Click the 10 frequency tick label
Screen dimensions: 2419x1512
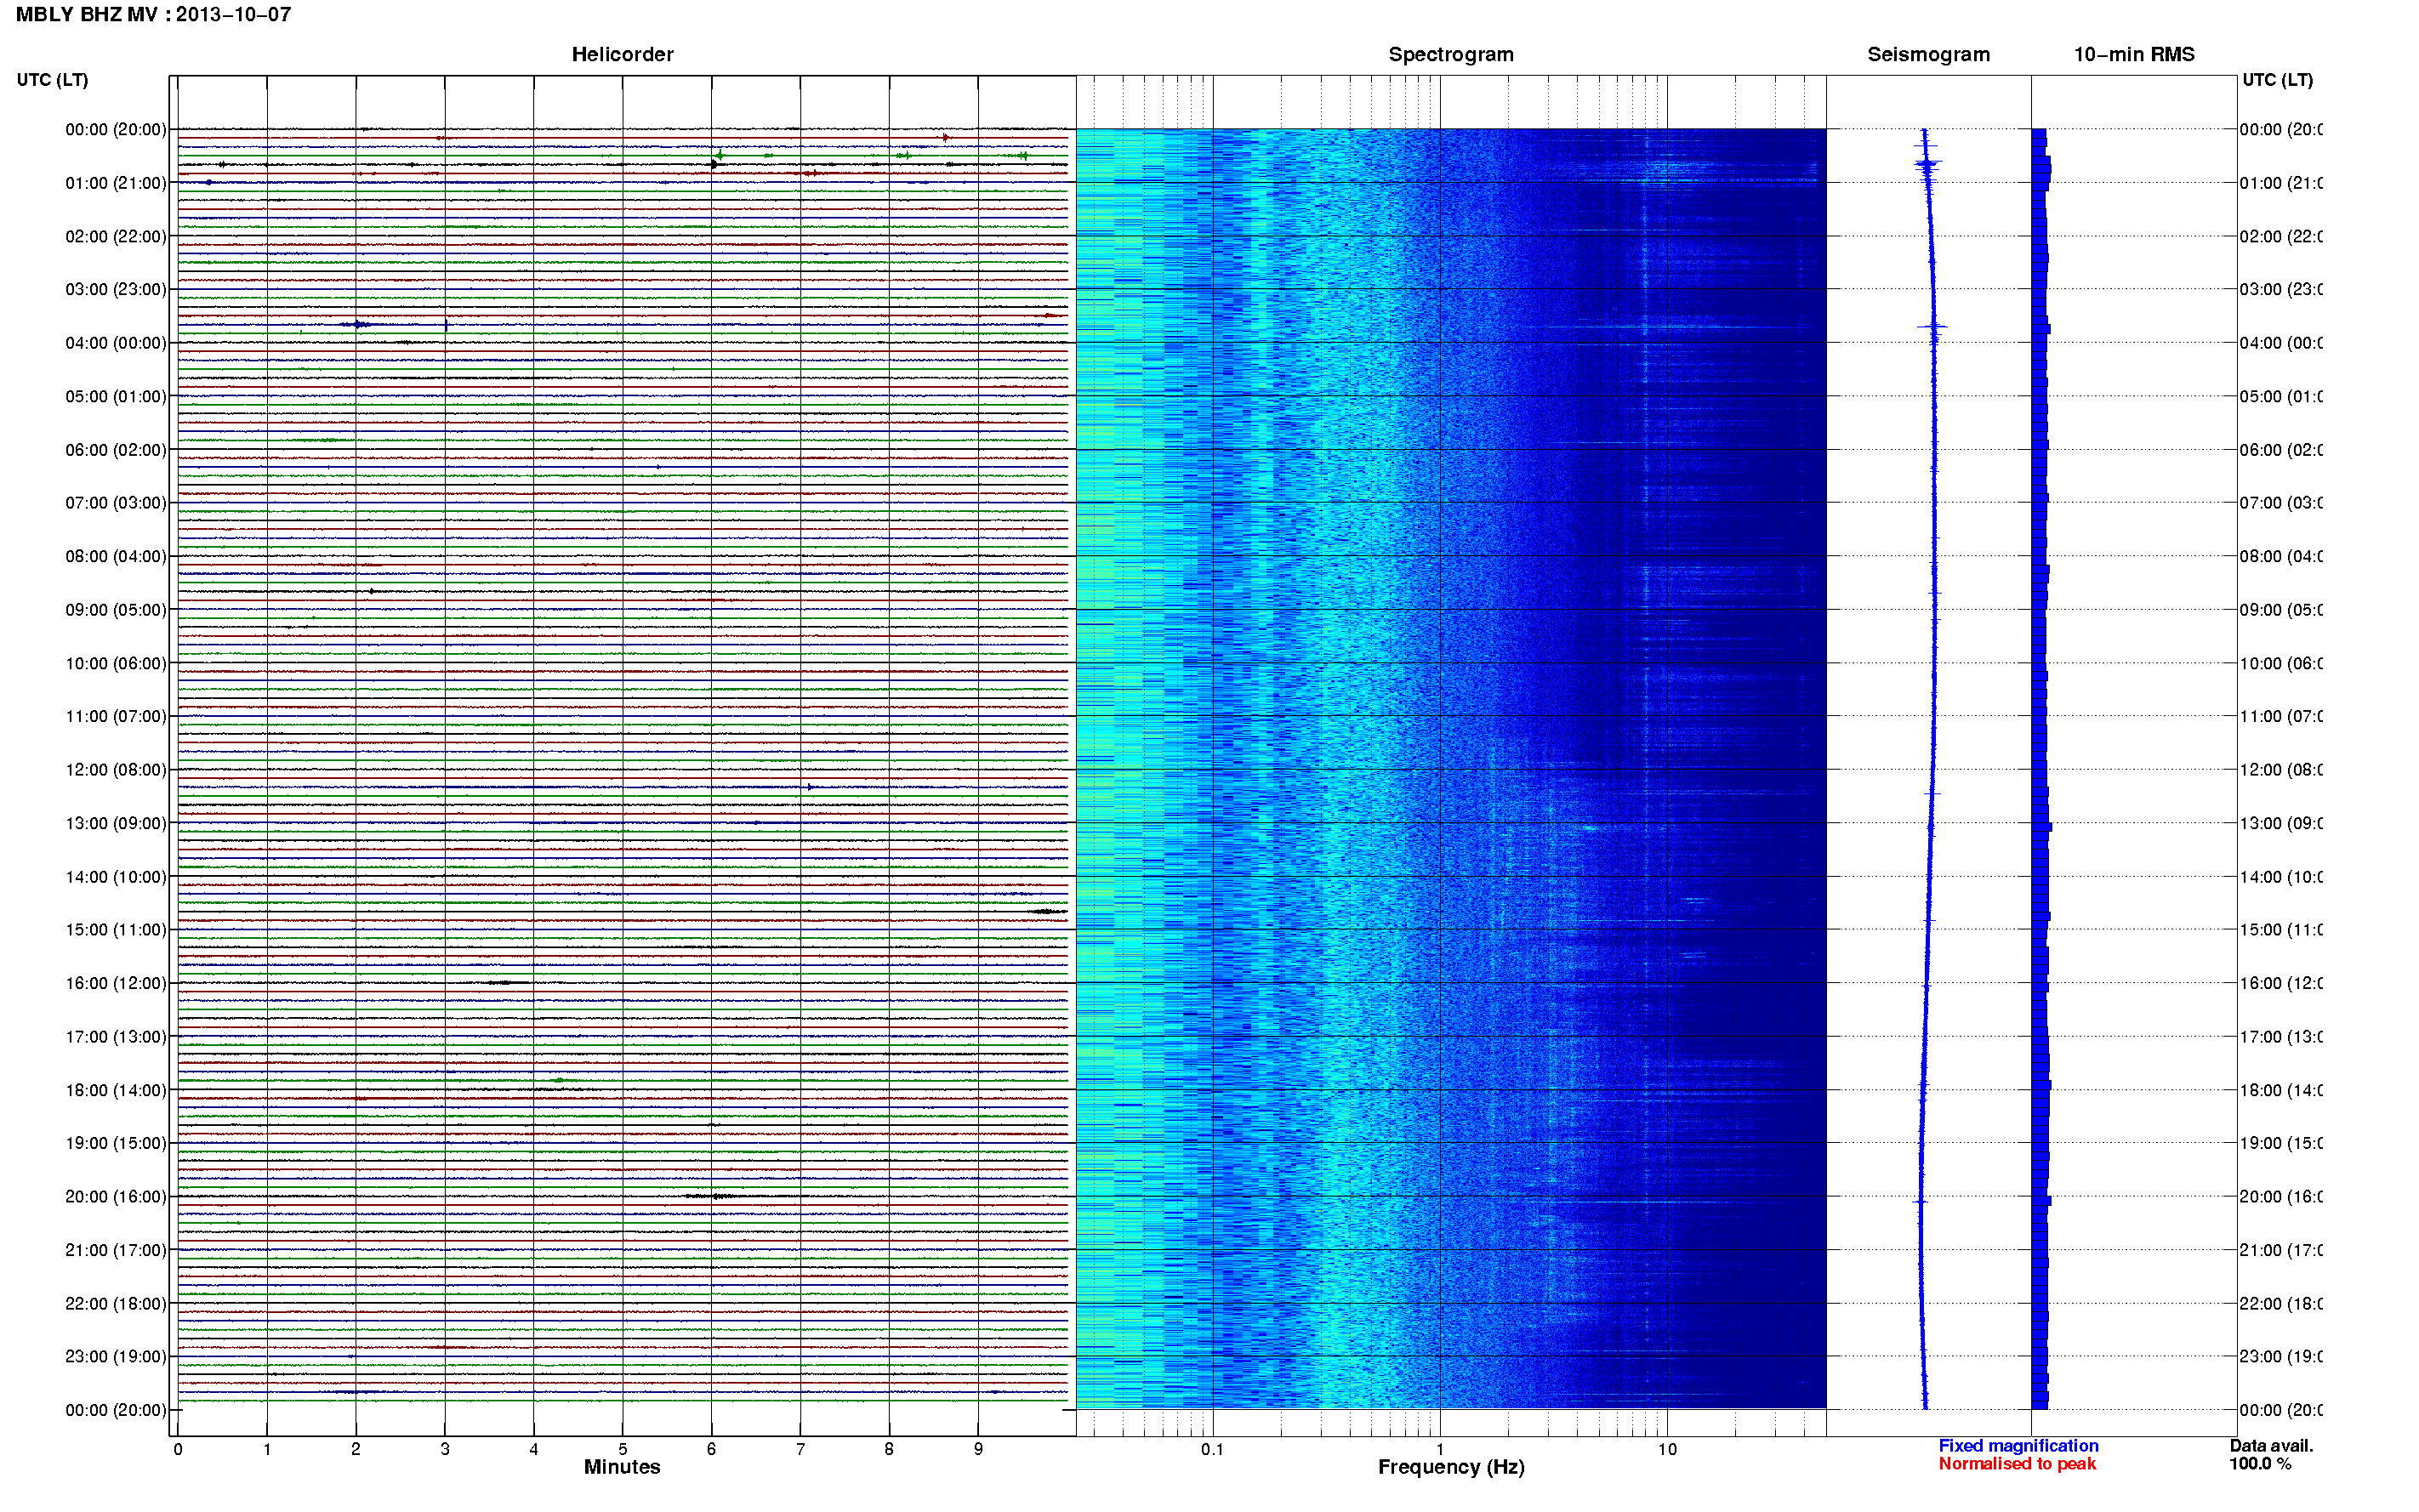point(1666,1450)
